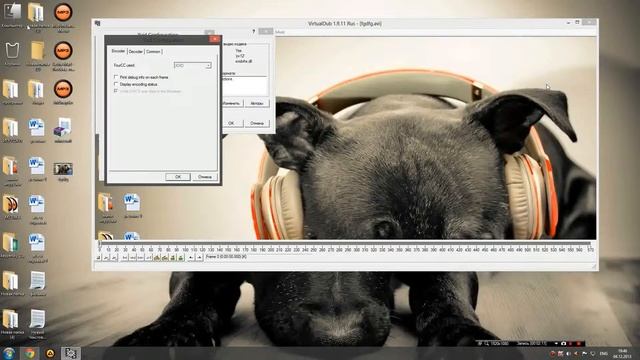
Task: Go to the end frame icon
Action: tap(149, 258)
